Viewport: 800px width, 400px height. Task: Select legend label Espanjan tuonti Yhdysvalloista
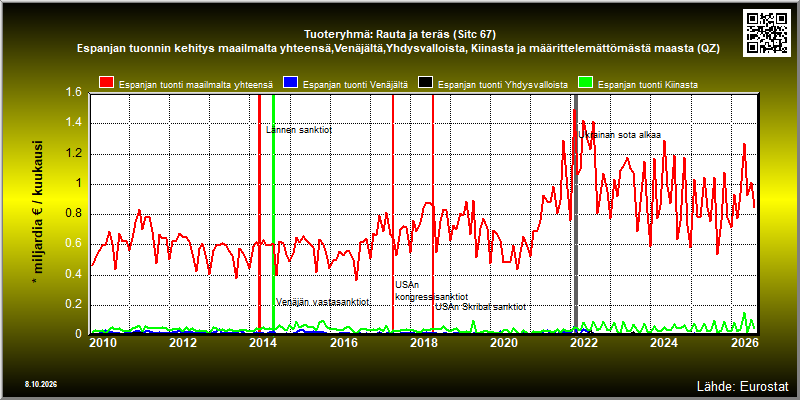click(x=503, y=85)
